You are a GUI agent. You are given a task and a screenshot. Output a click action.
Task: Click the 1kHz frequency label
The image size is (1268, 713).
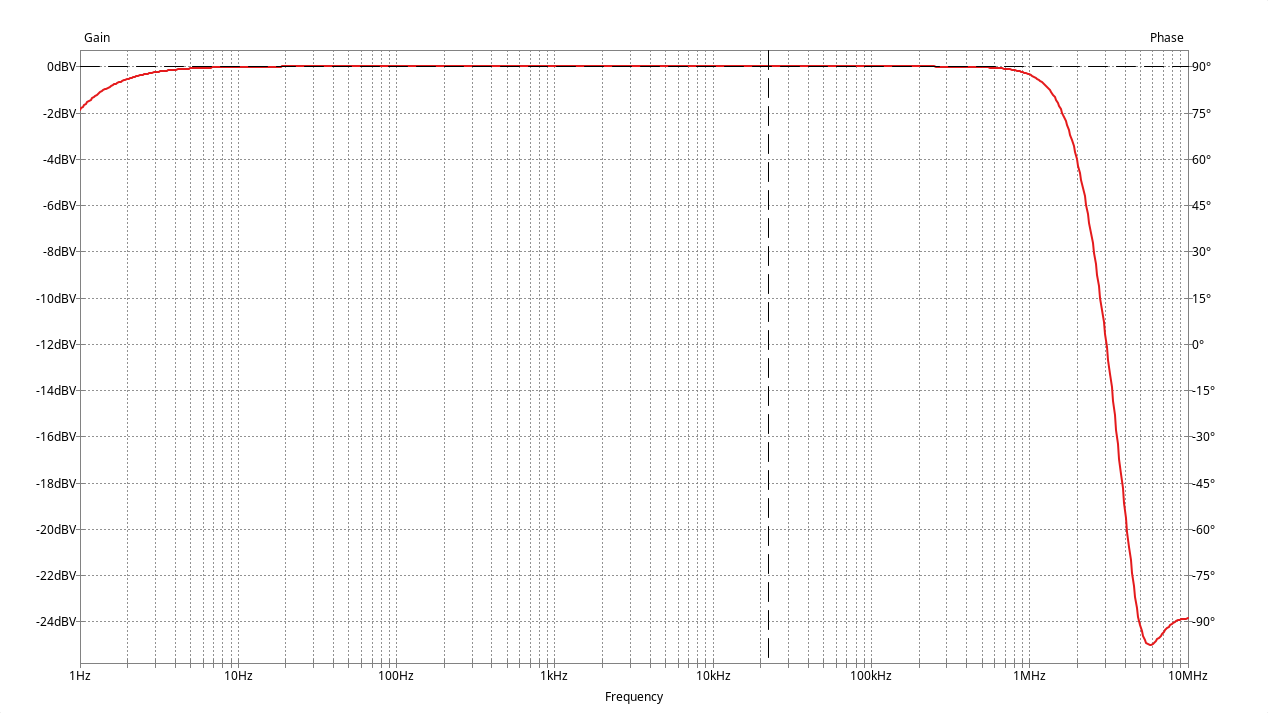[554, 676]
